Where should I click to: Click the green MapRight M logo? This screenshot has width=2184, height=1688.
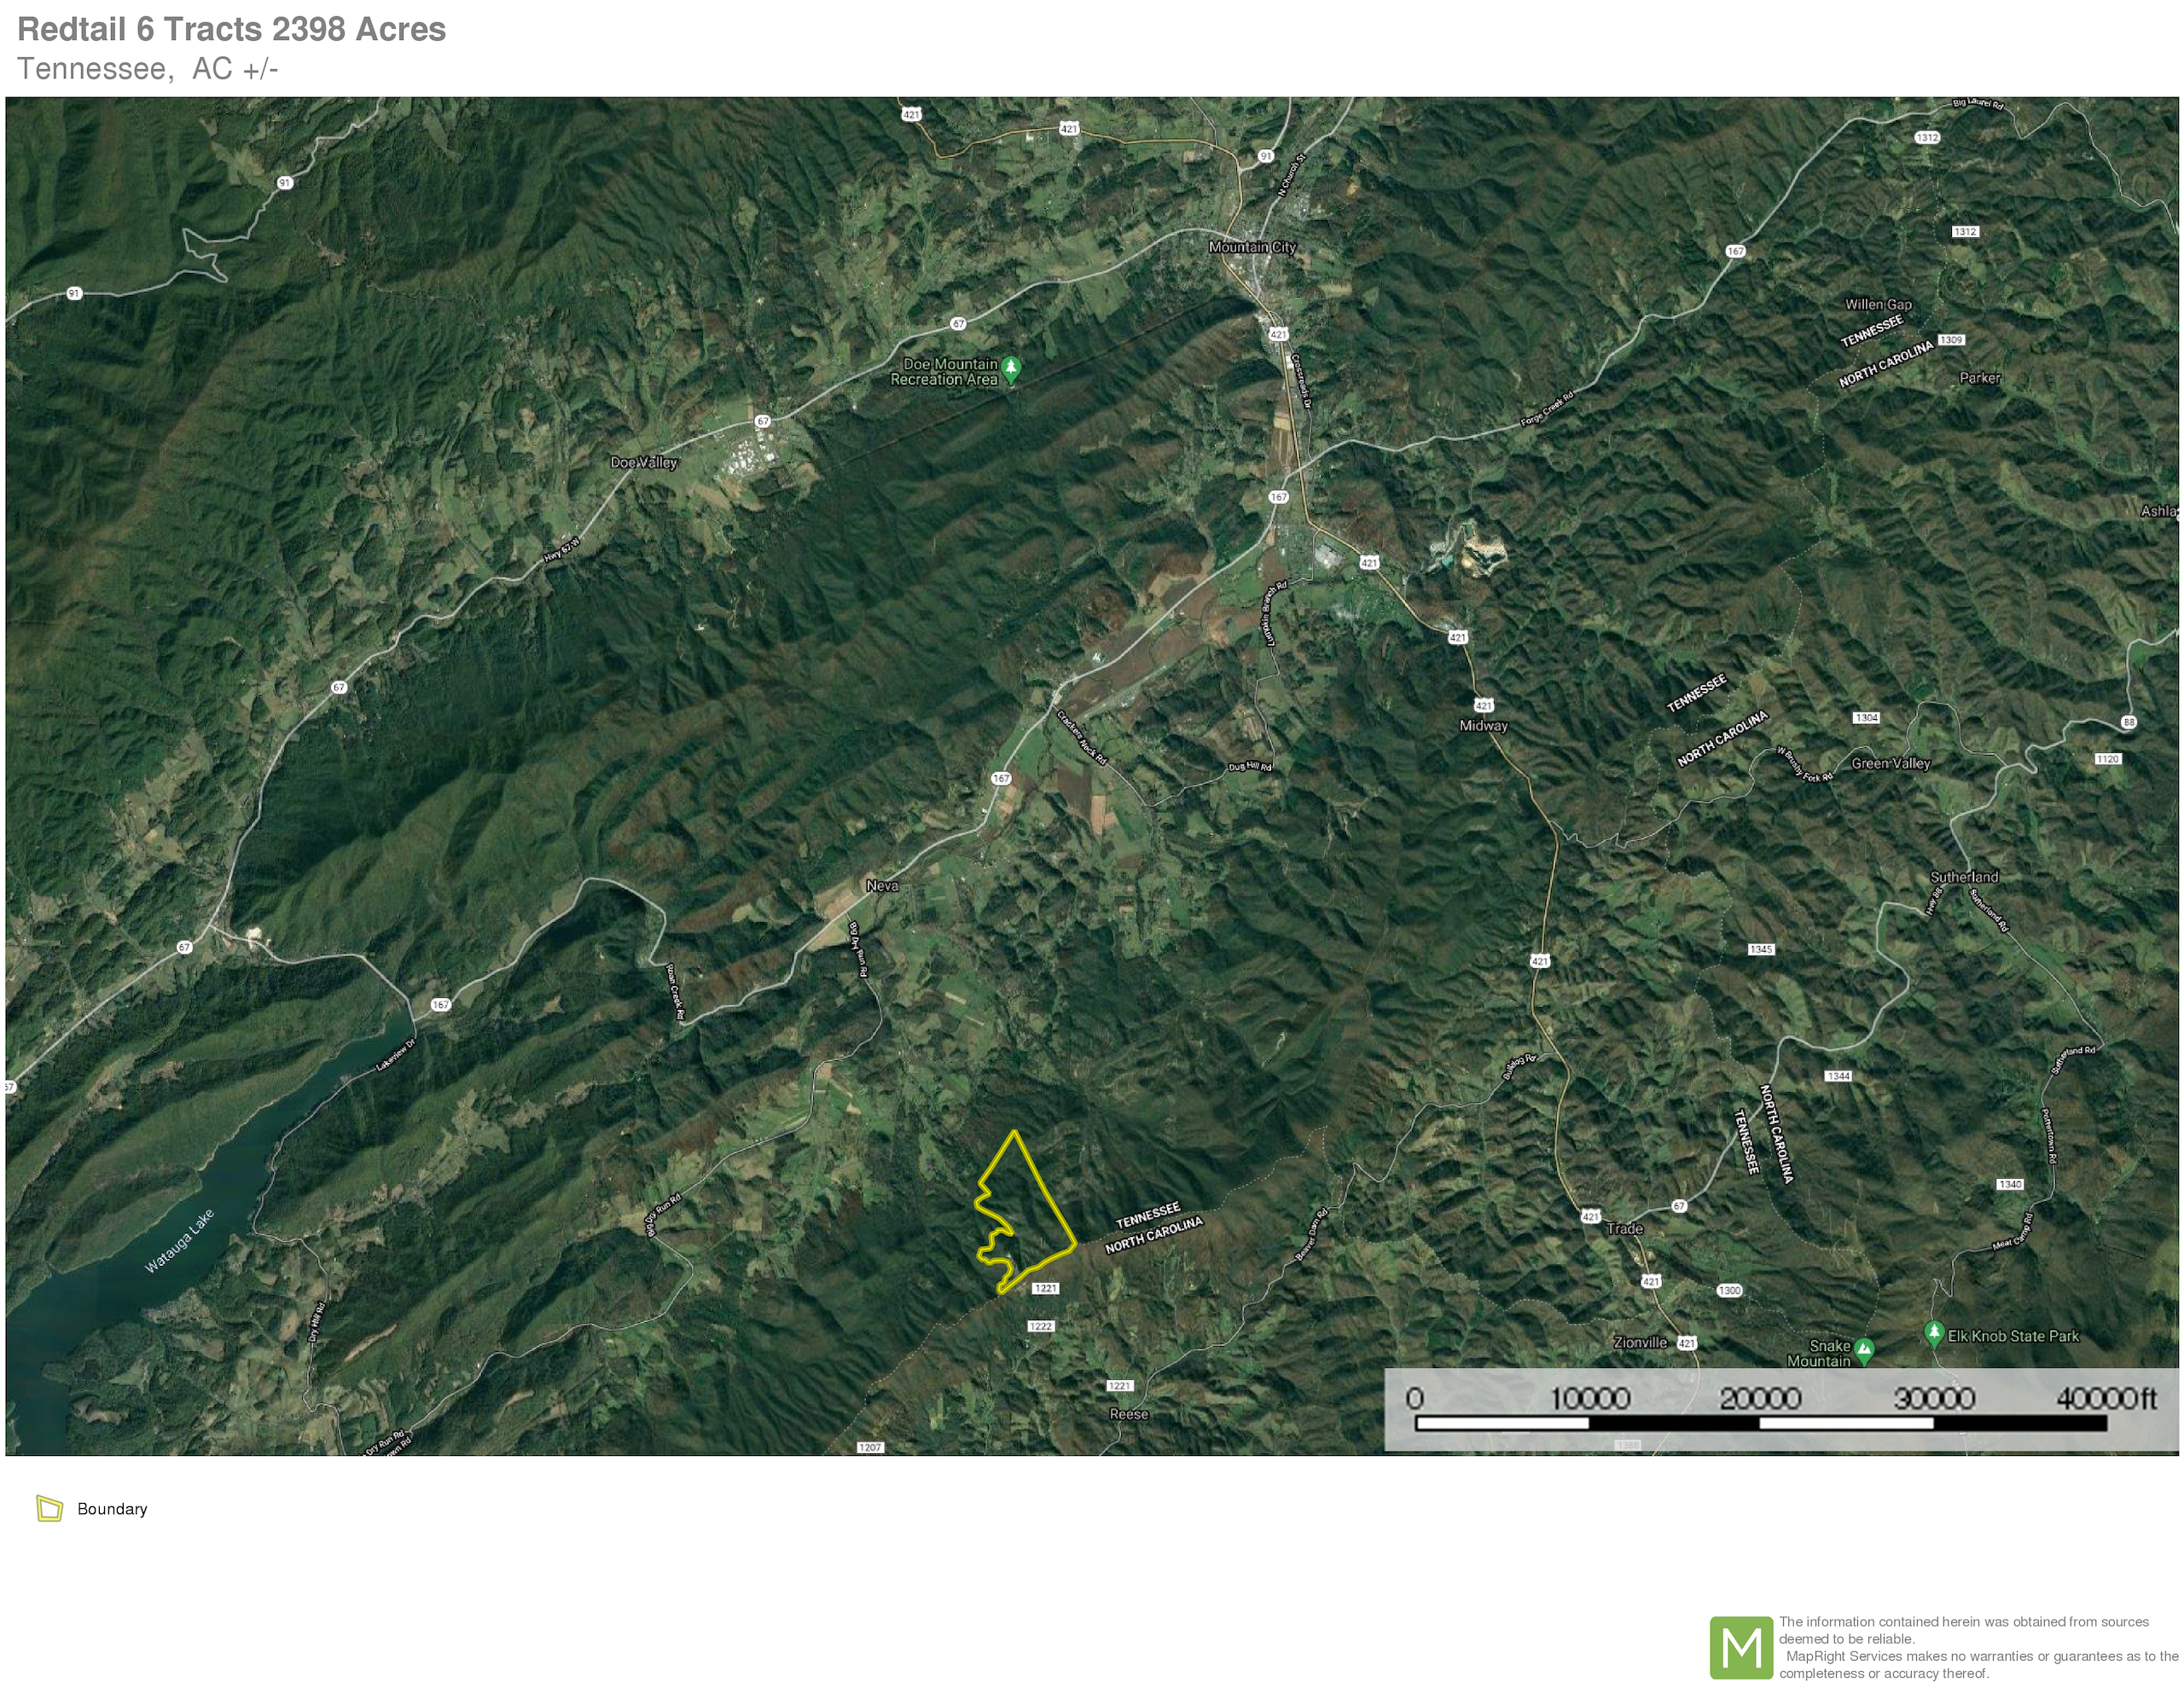(x=1741, y=1647)
